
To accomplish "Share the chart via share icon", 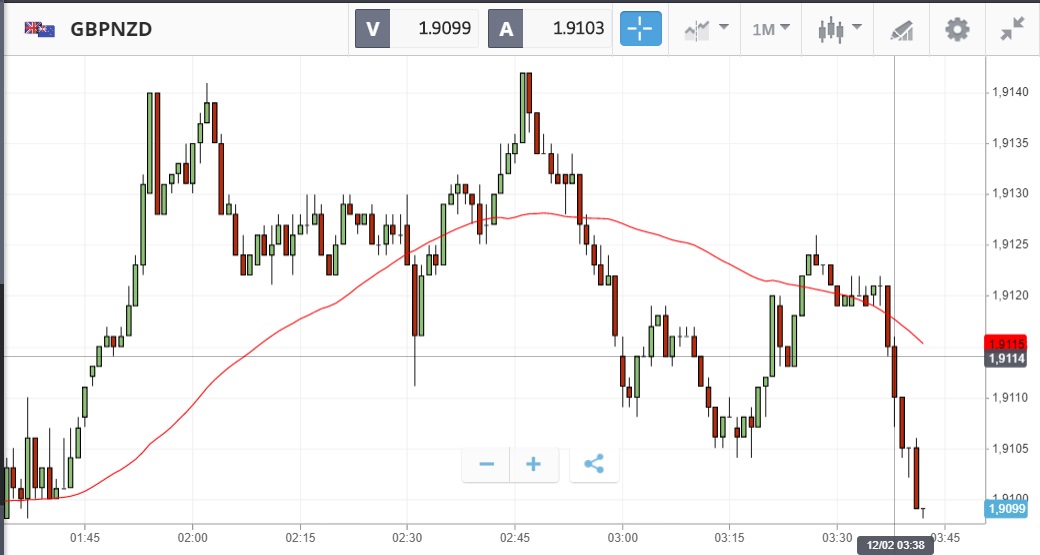I will [x=594, y=464].
